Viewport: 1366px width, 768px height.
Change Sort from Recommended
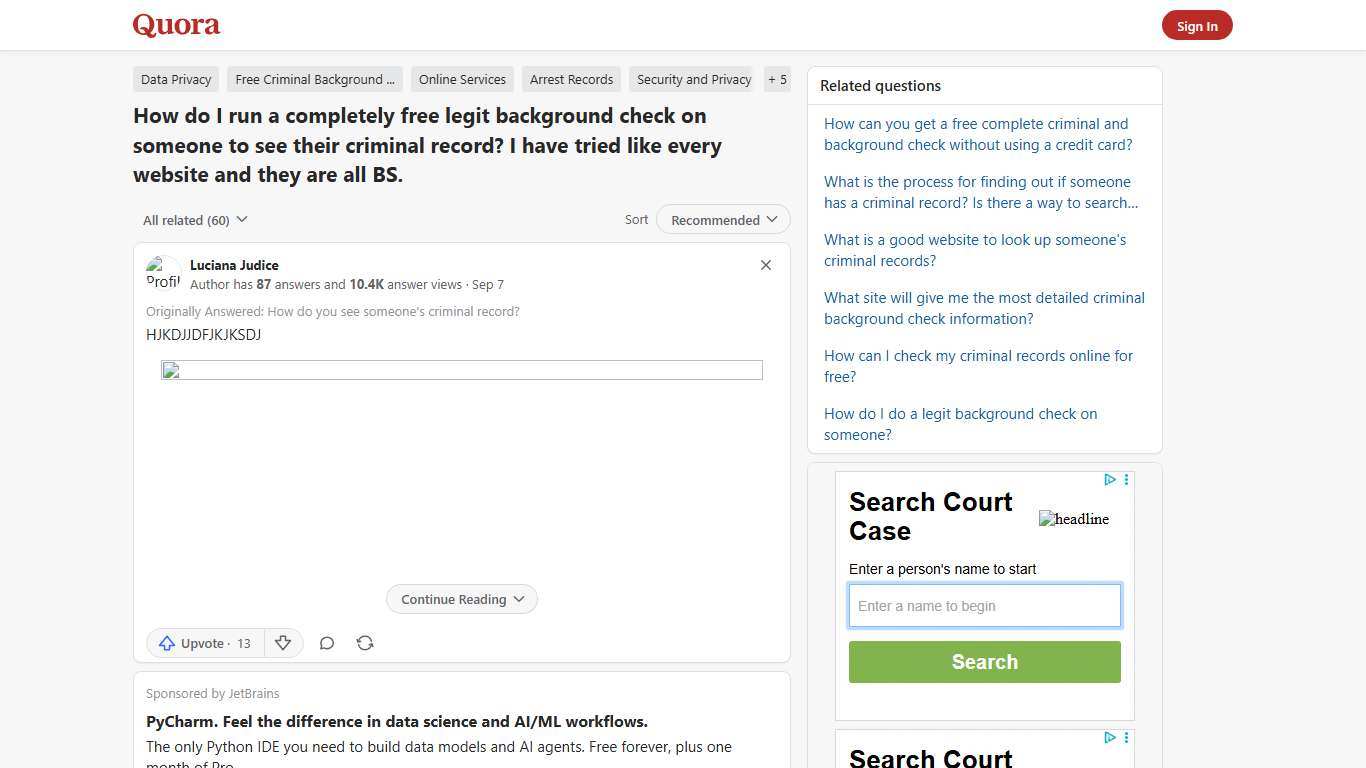pyautogui.click(x=722, y=219)
